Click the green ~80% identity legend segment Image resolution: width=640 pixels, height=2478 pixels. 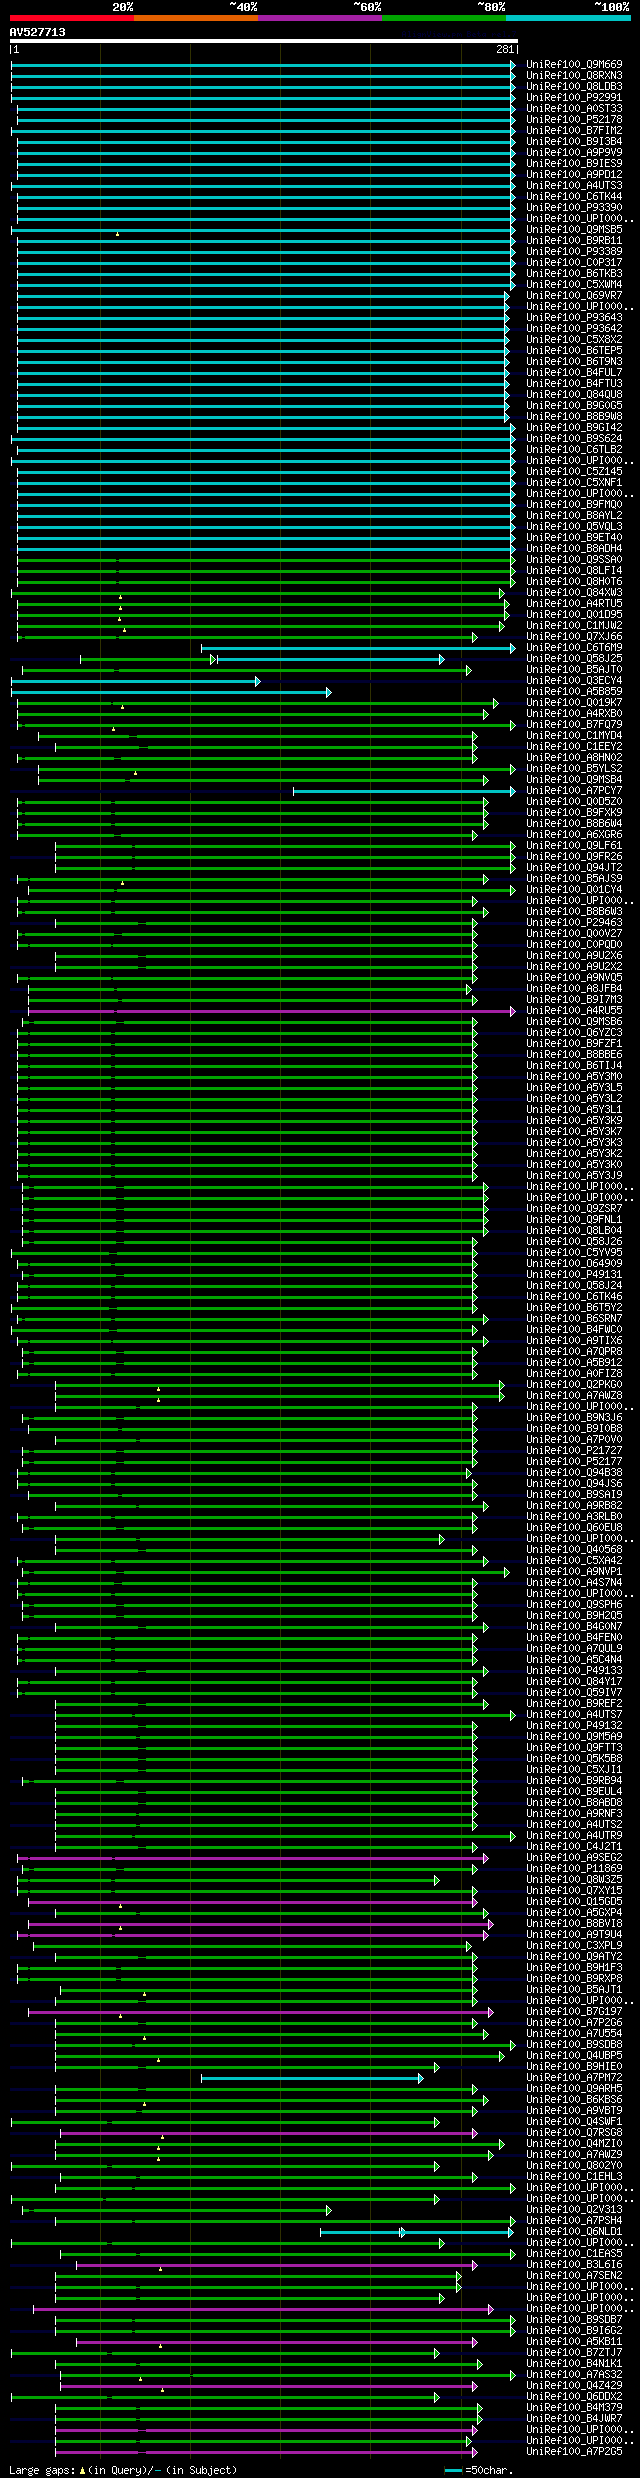[443, 18]
